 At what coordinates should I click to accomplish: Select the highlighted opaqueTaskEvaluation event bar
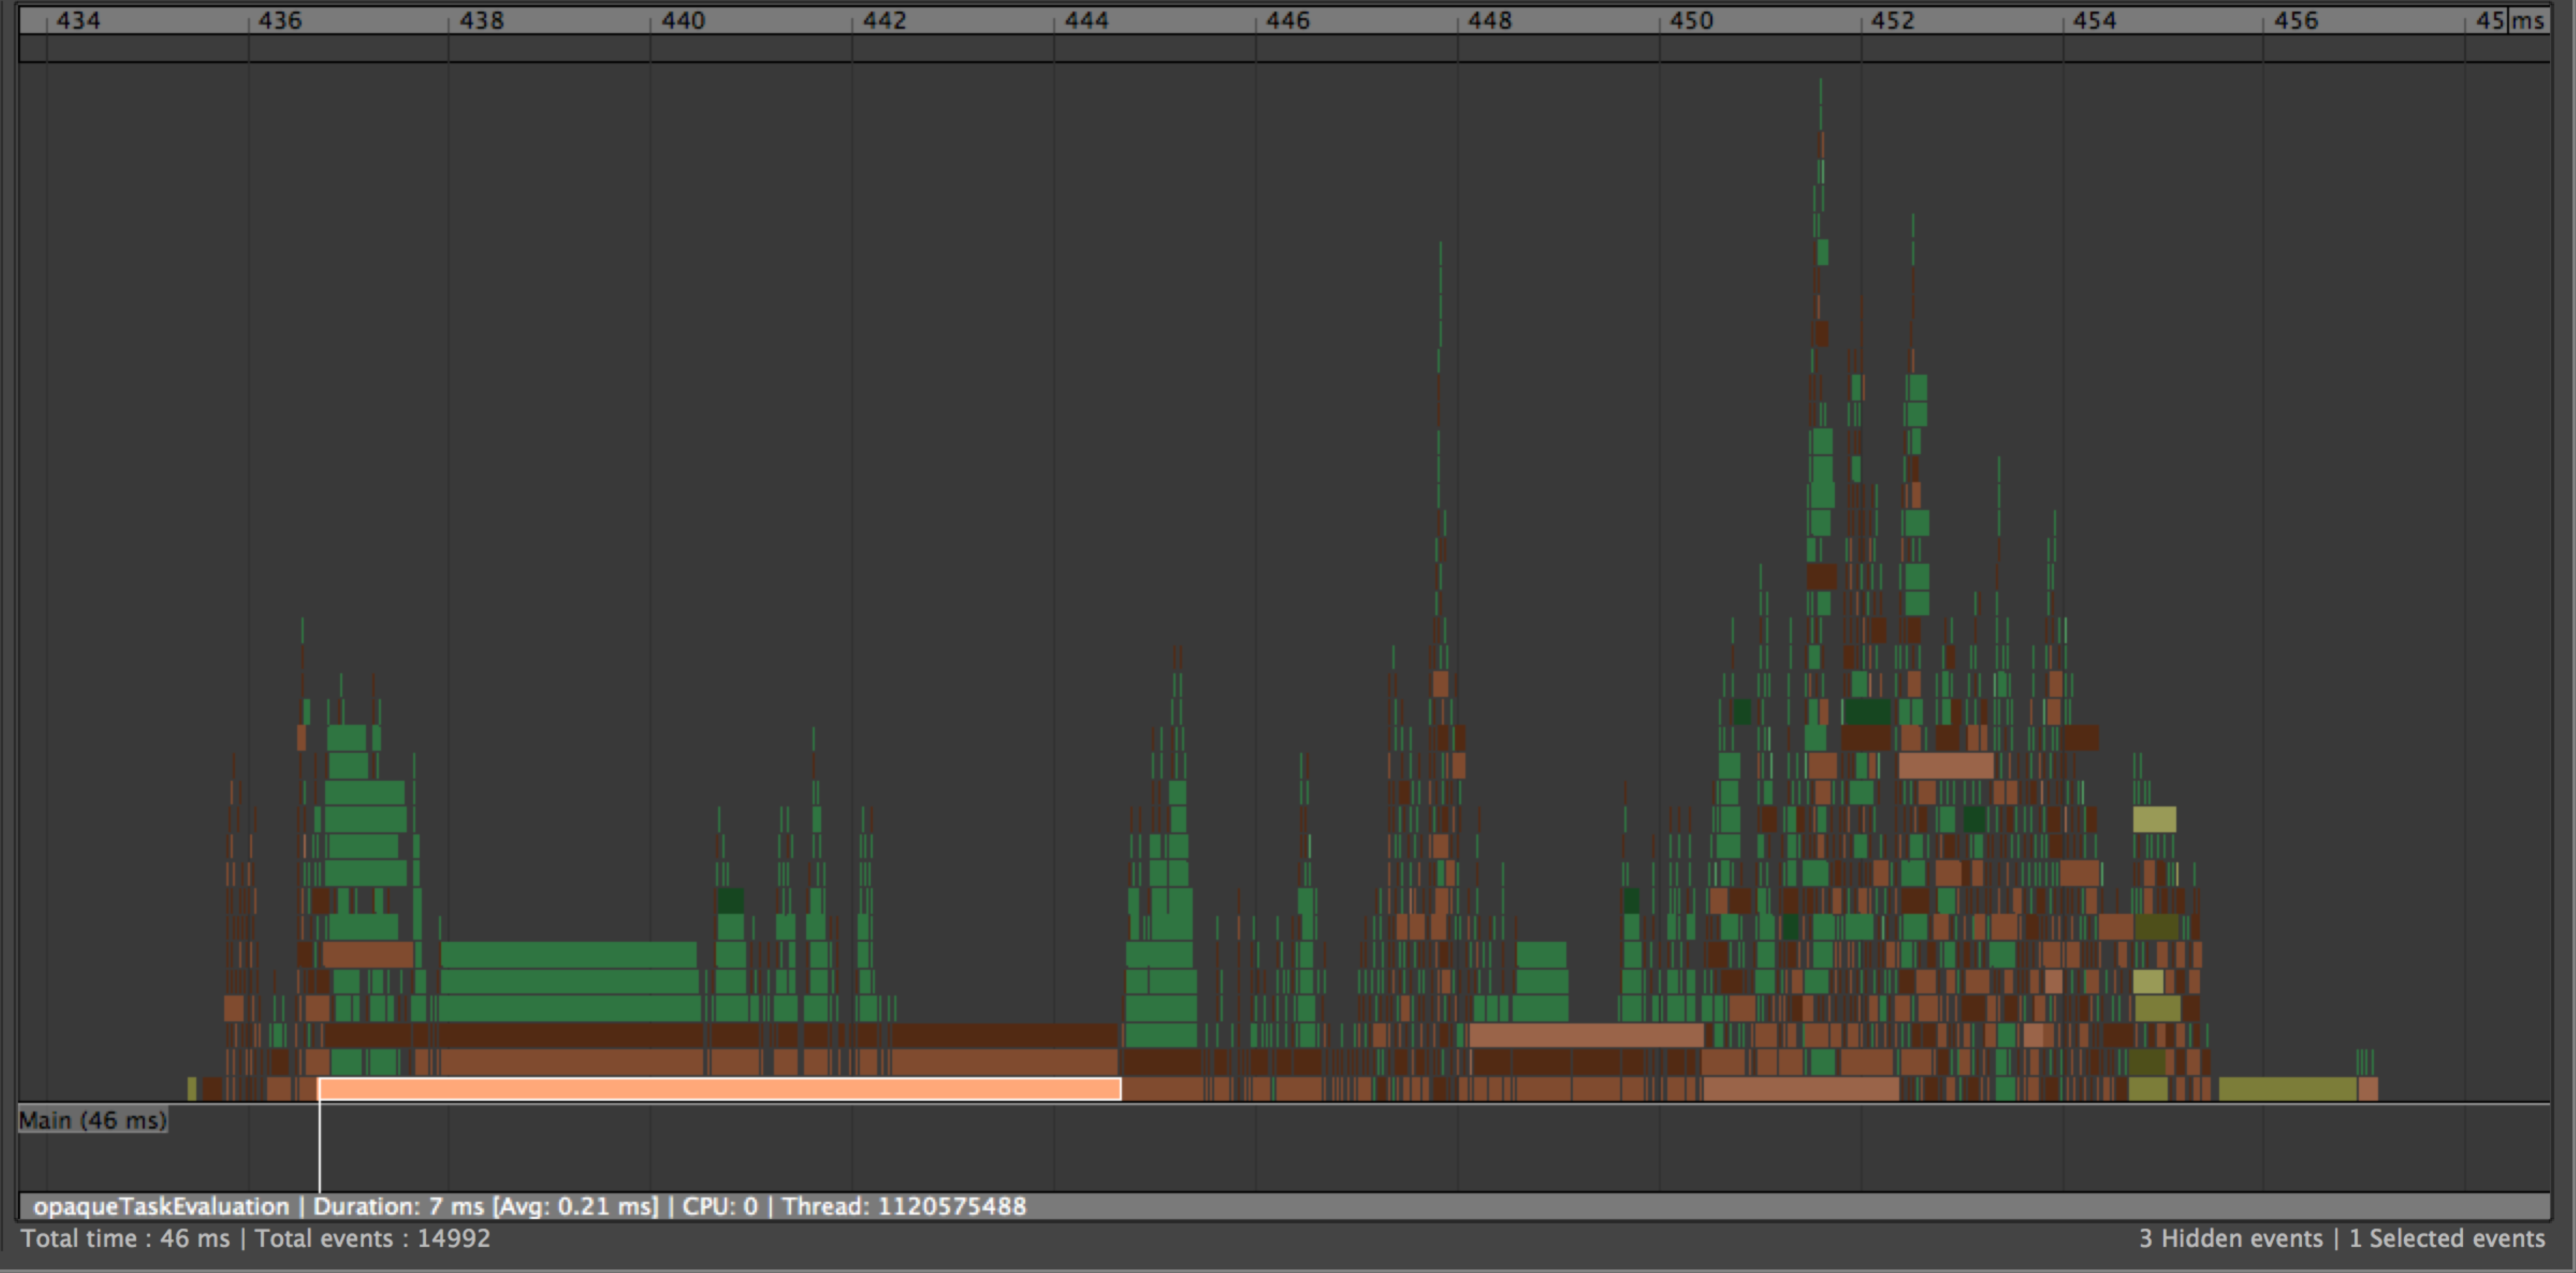click(719, 1089)
